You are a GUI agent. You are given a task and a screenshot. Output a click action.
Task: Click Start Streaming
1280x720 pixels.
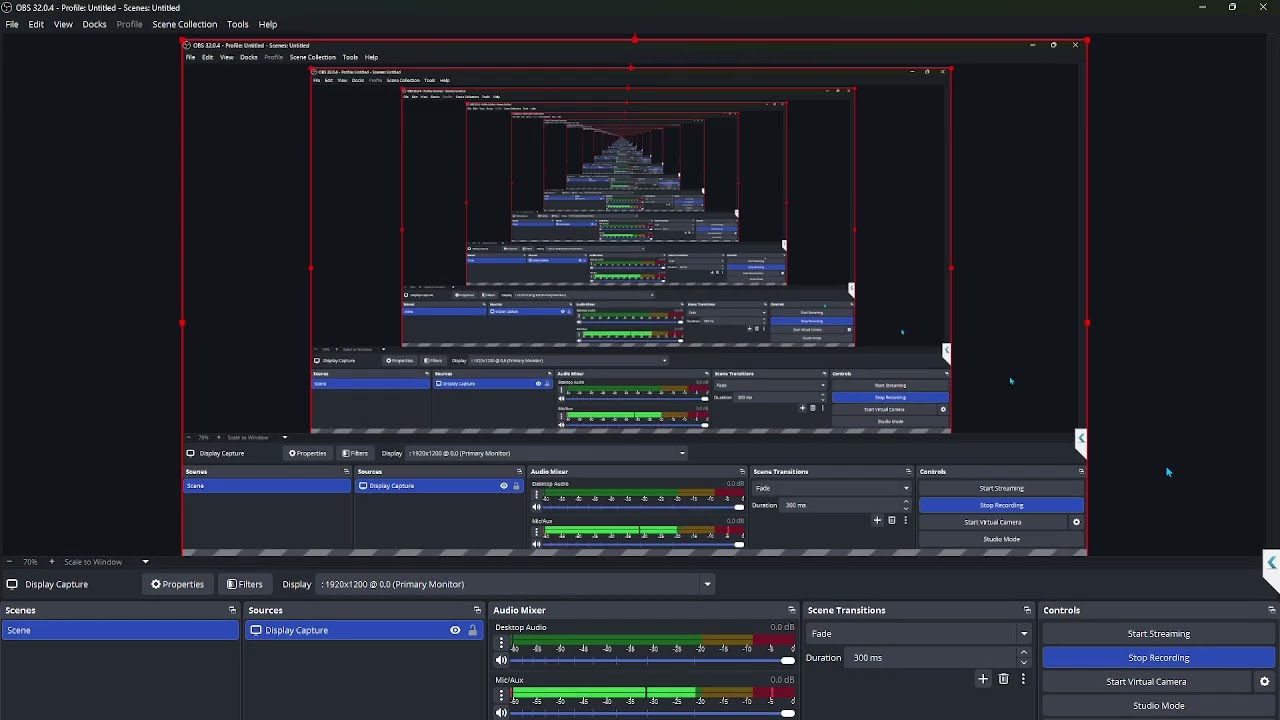(1158, 634)
